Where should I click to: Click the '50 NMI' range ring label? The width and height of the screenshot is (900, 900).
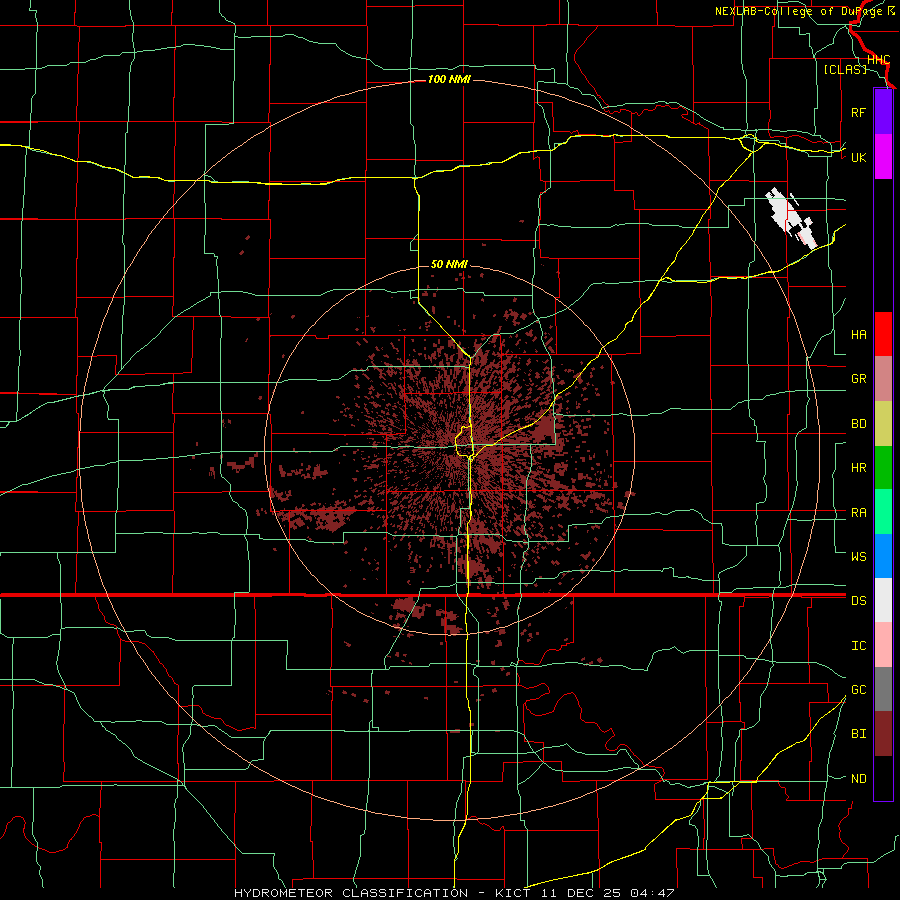pos(449,264)
